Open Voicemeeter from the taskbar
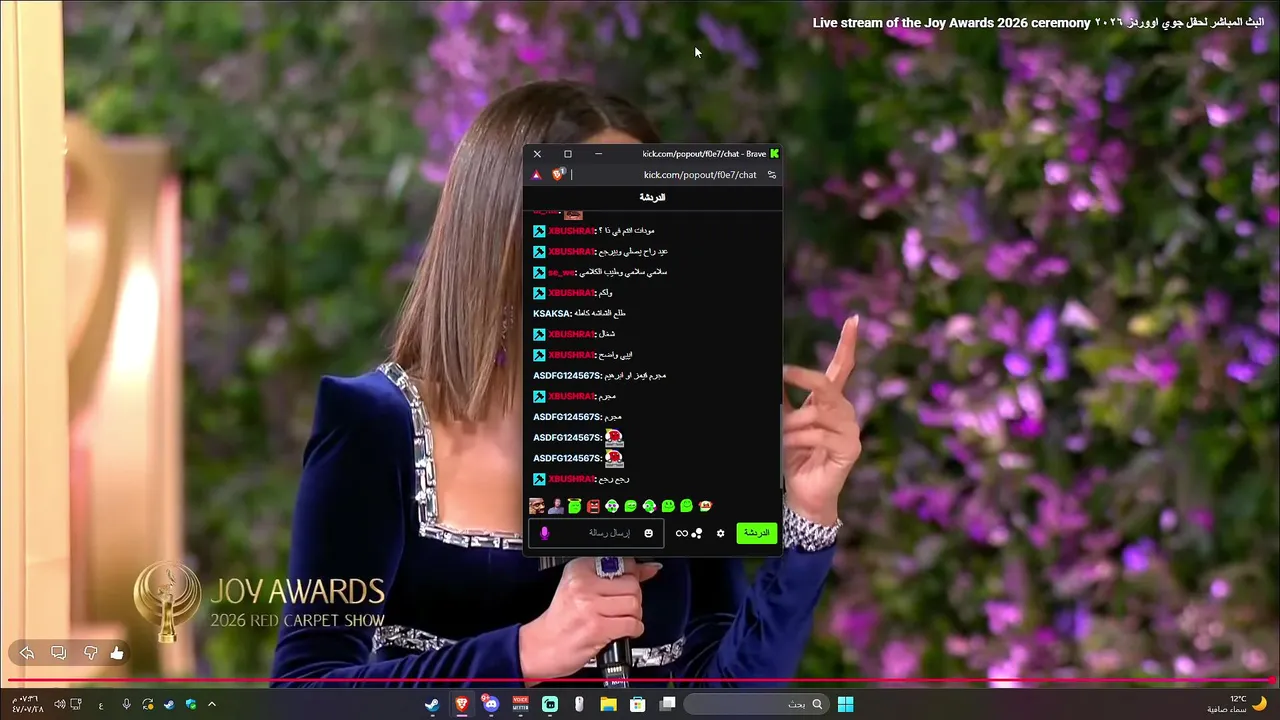This screenshot has width=1280, height=720. pyautogui.click(x=520, y=704)
